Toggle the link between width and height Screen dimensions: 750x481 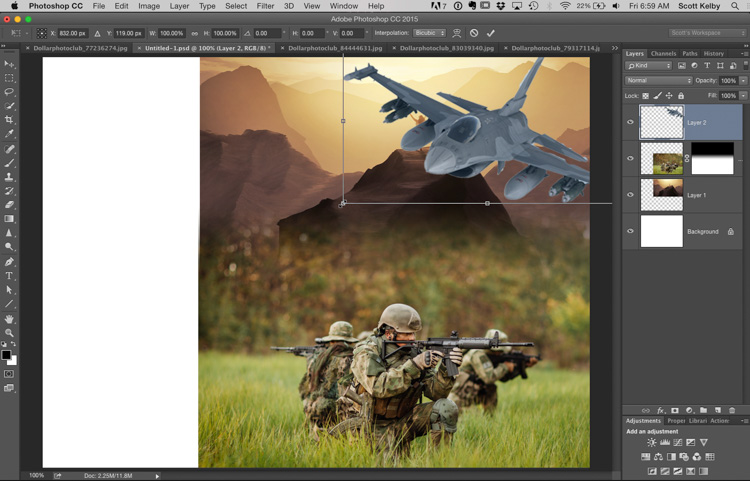193,33
